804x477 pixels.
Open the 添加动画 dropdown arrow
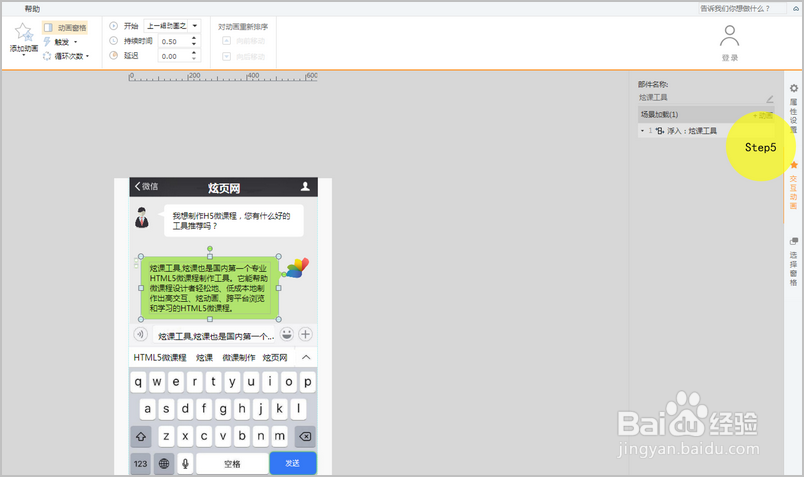coord(24,54)
